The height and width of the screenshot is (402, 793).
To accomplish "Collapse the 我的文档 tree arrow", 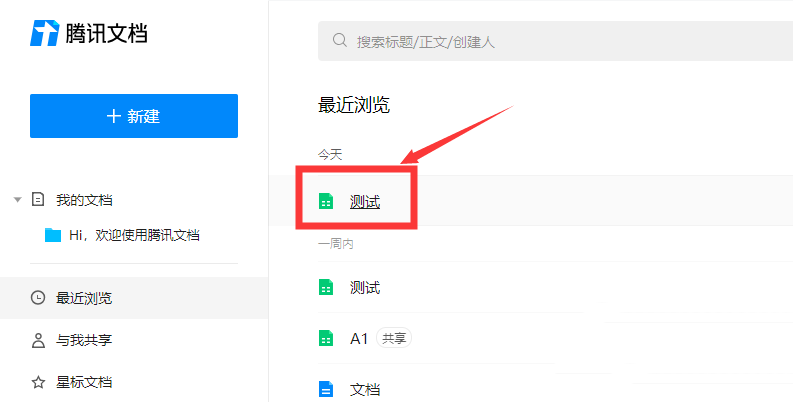I will point(17,200).
